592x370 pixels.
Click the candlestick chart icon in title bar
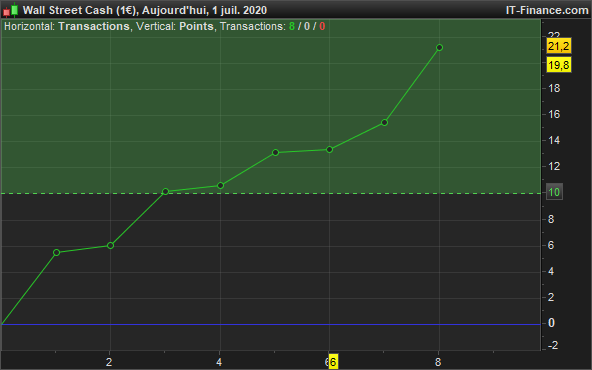(11, 10)
